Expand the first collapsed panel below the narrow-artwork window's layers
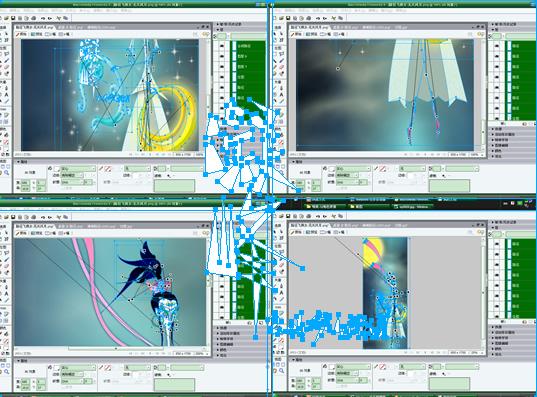Screen dimensions: 537x397 512,327
